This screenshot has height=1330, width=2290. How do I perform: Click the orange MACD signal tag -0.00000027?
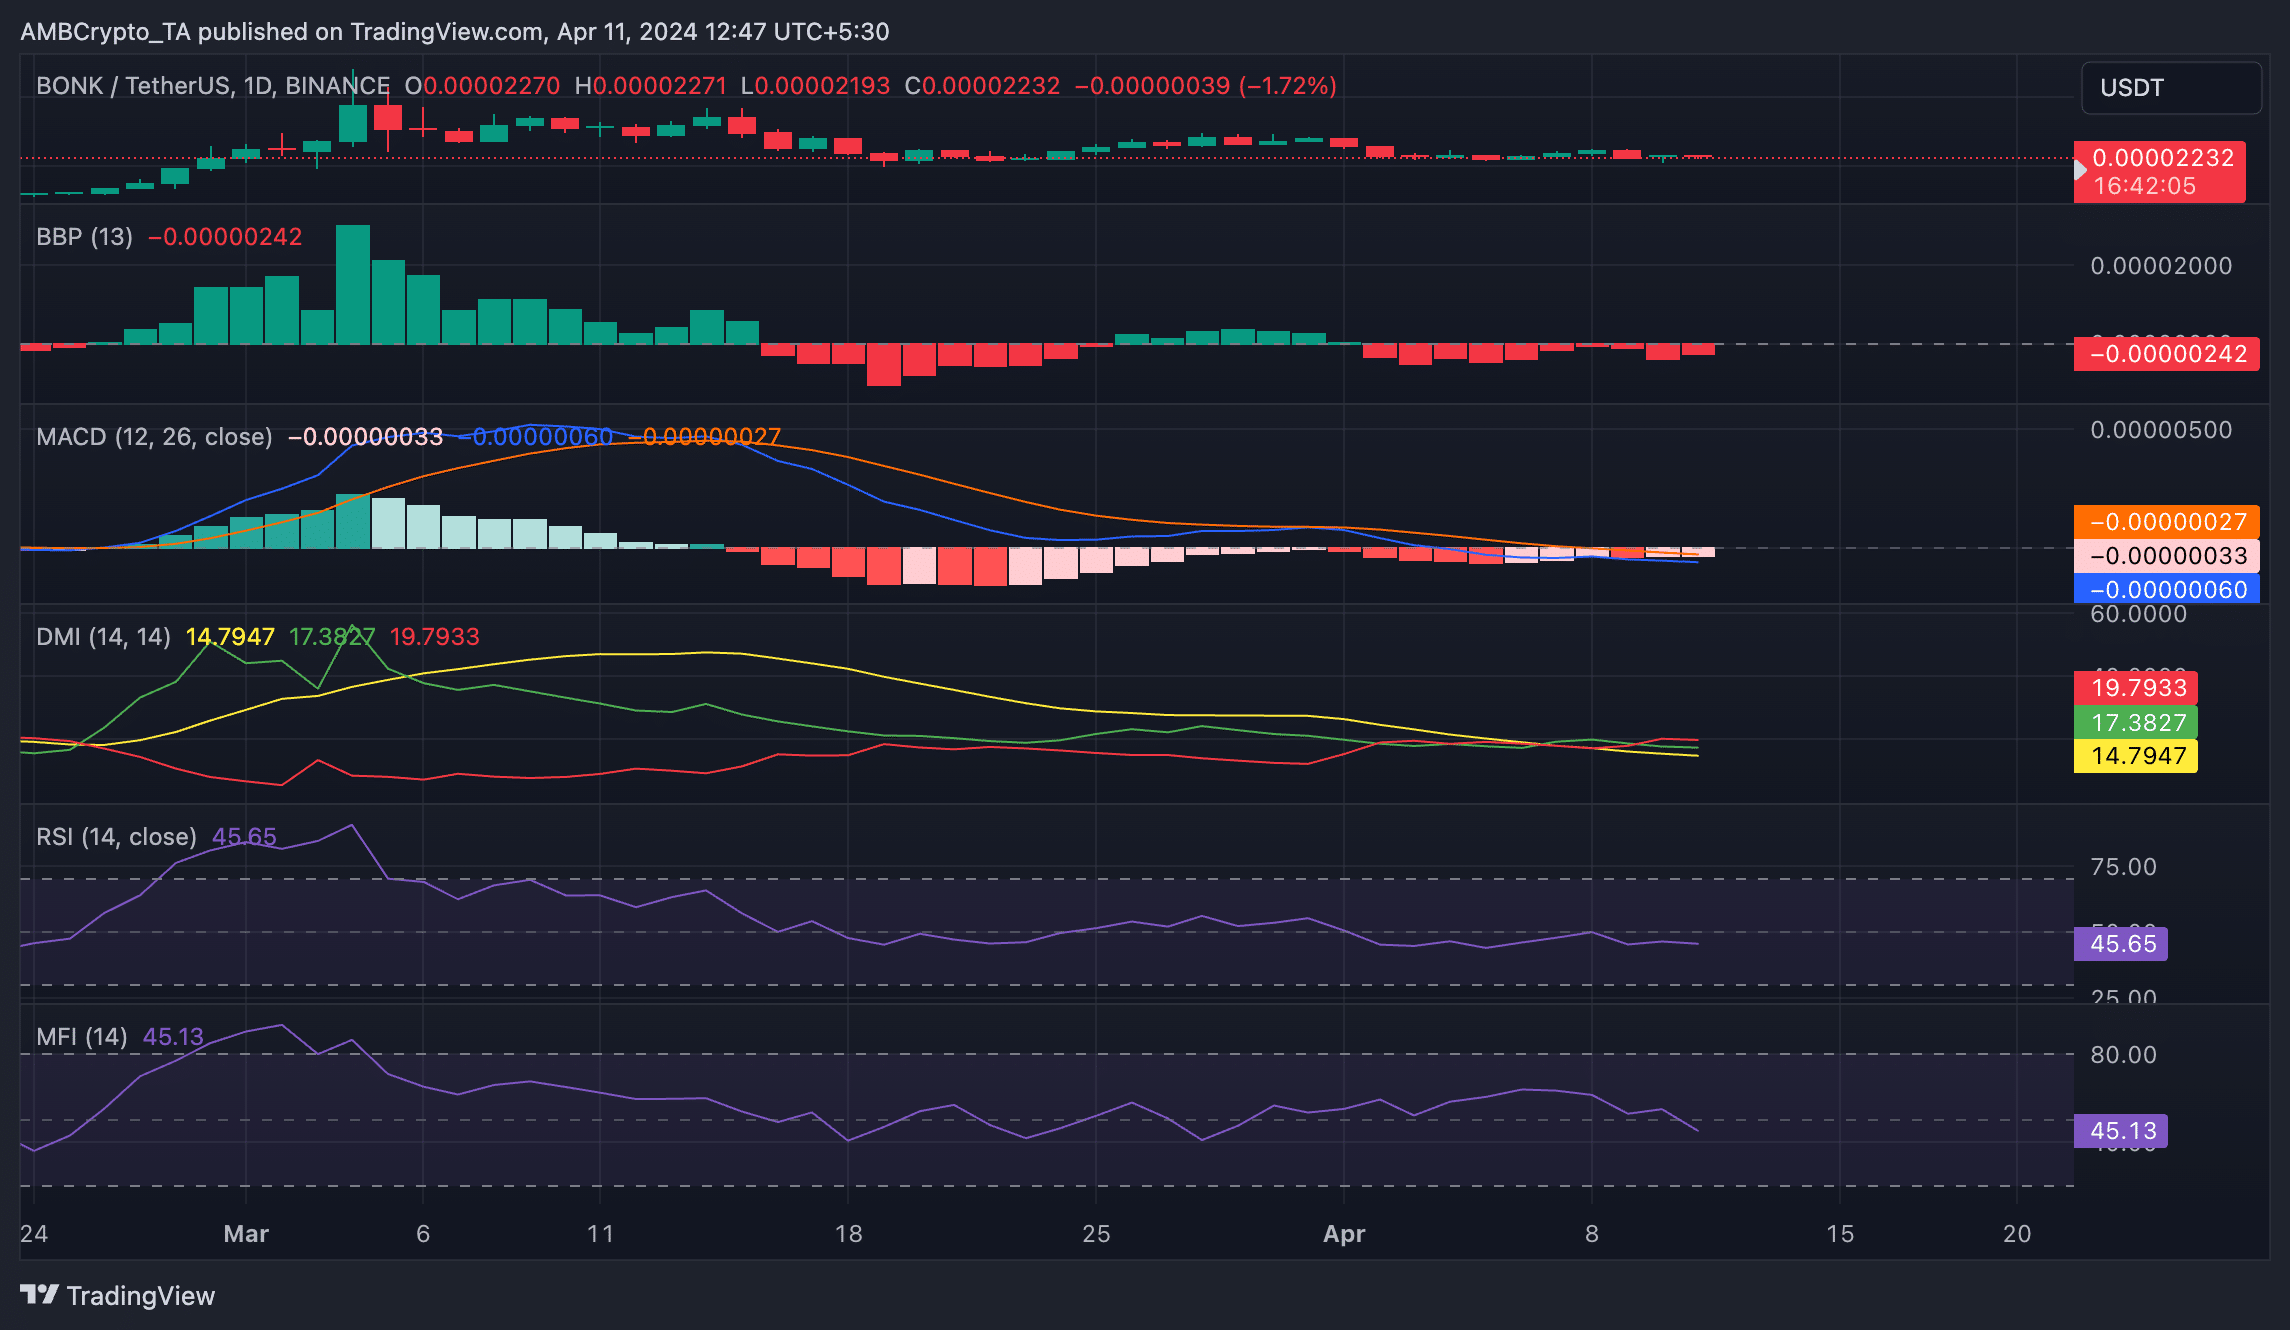[x=2166, y=522]
